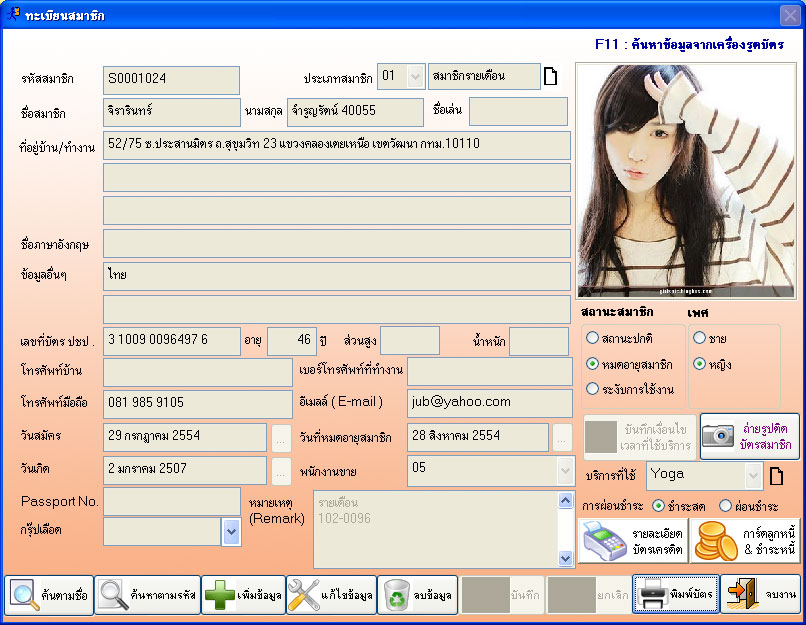806x625 pixels.
Task: Expand the Yoga service dropdown
Action: pos(752,474)
